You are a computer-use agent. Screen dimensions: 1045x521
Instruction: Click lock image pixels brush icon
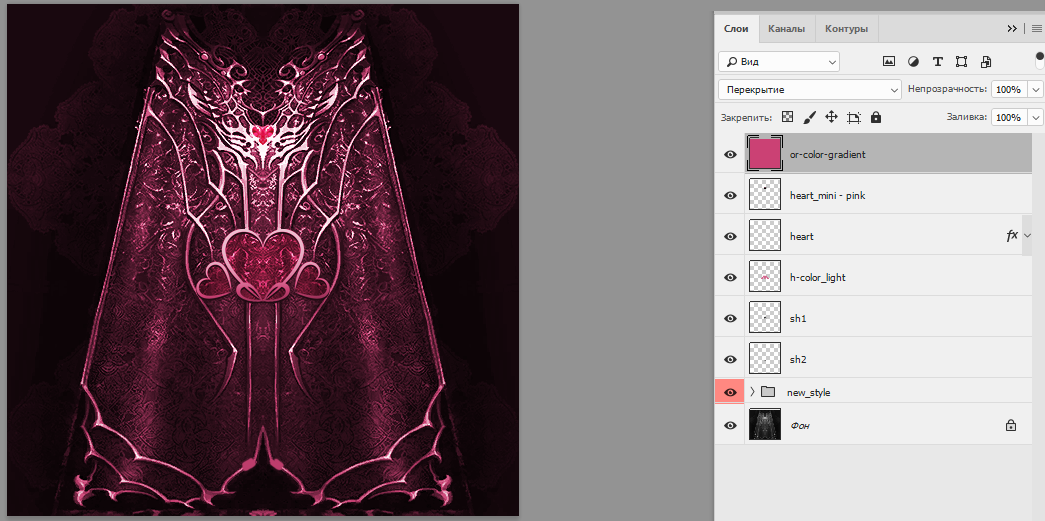(809, 117)
